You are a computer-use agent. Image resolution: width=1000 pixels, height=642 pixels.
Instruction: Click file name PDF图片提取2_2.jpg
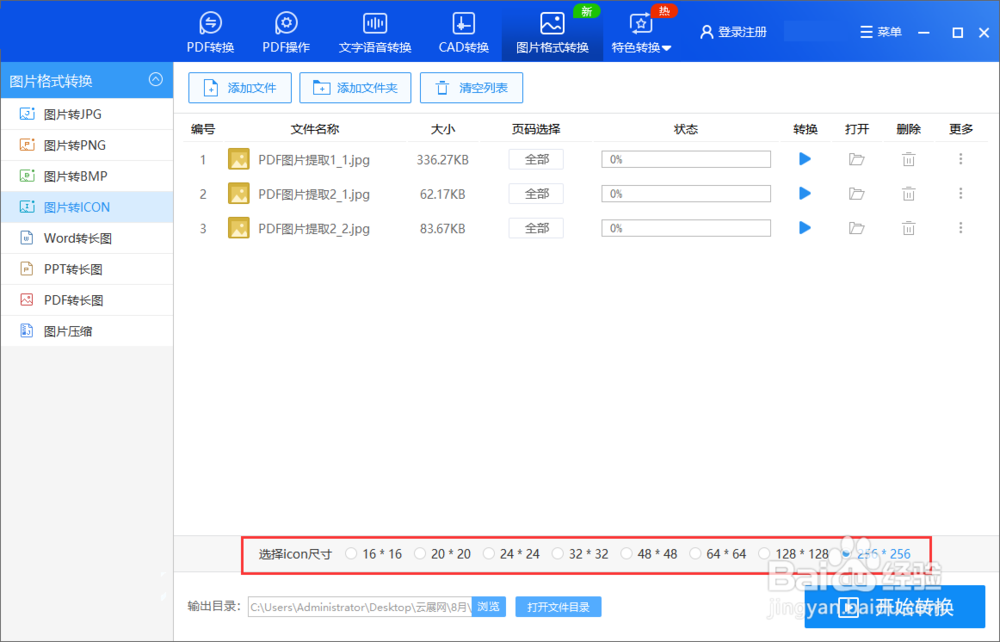pyautogui.click(x=314, y=228)
